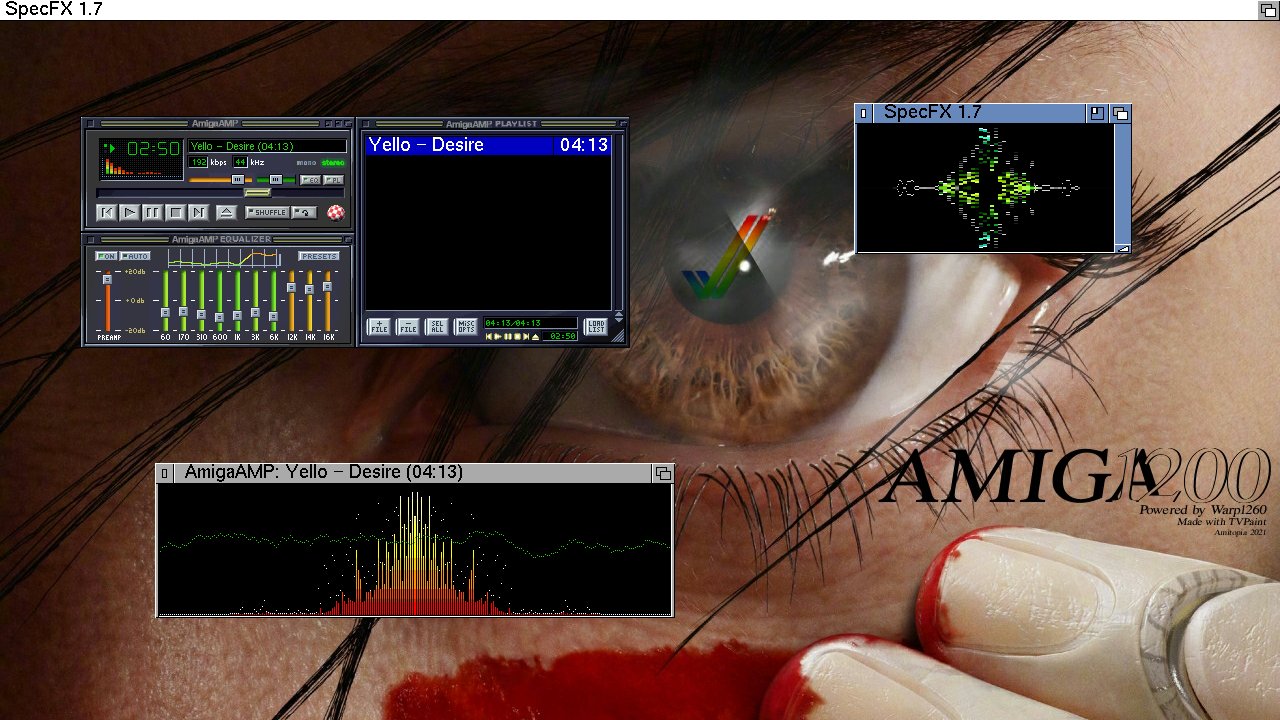The height and width of the screenshot is (720, 1280).
Task: Click the playlist mini previous-track icon
Action: [x=489, y=336]
